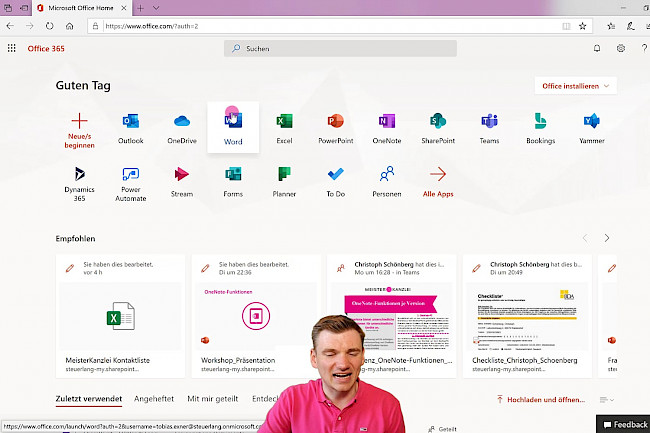
Task: Open the Stream app
Action: 182,181
